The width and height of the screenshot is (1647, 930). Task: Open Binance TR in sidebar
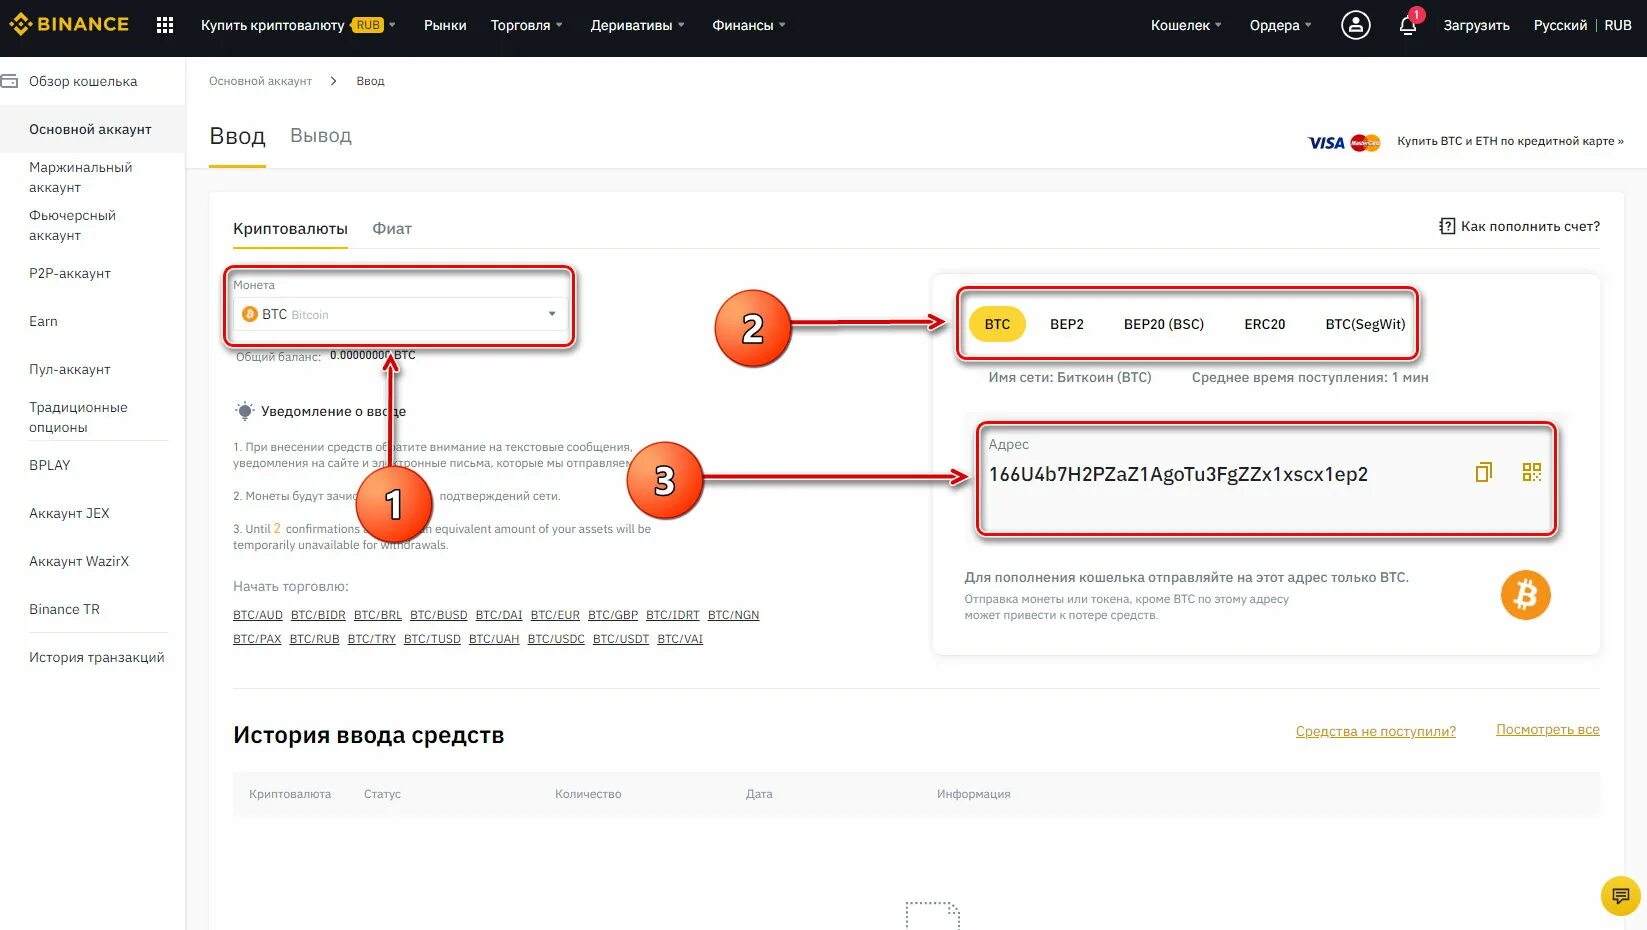64,609
